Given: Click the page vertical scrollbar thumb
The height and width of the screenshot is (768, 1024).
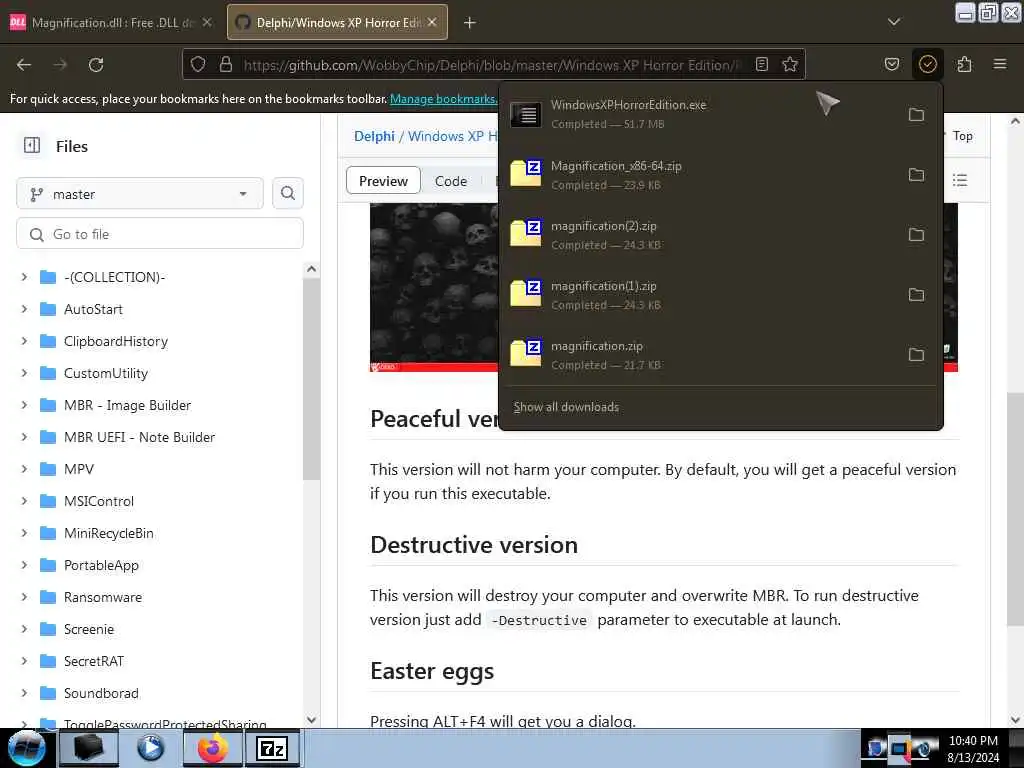Looking at the screenshot, I should [1015, 509].
